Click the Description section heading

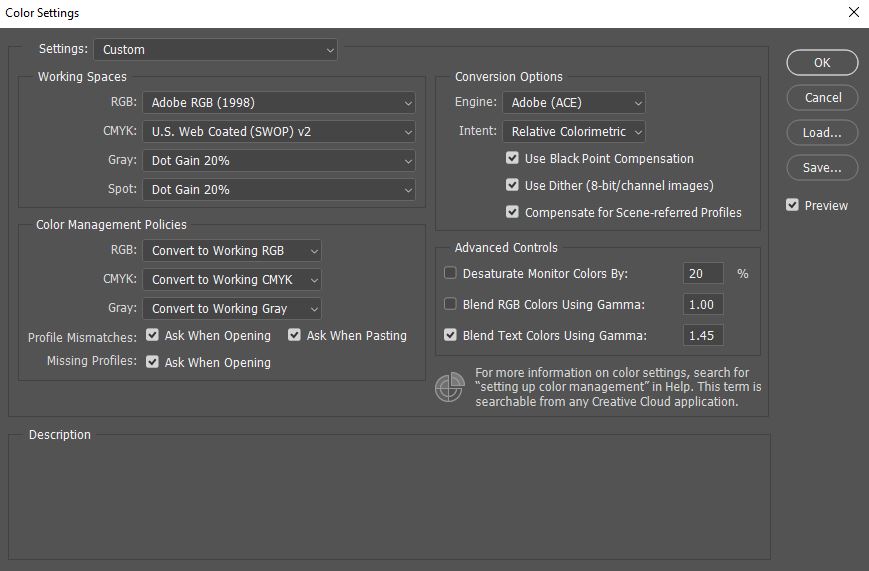(59, 435)
